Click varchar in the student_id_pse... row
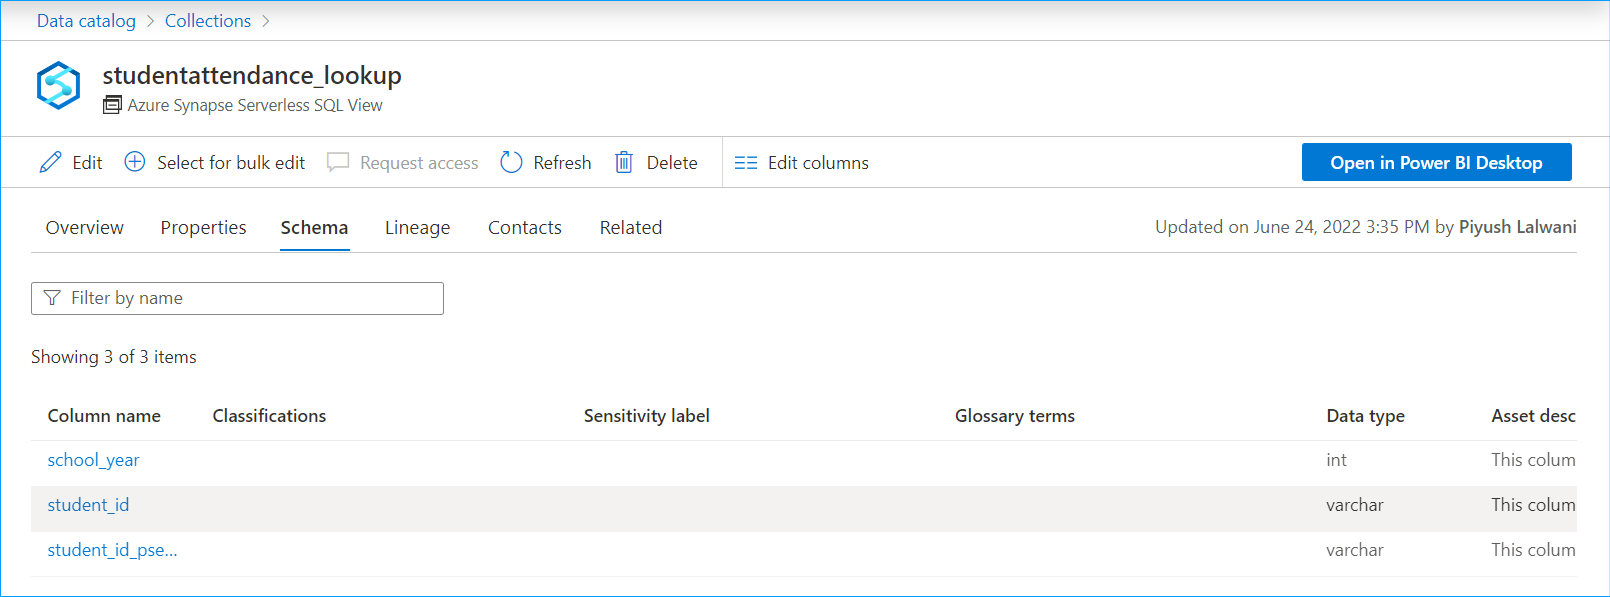 pyautogui.click(x=1355, y=550)
